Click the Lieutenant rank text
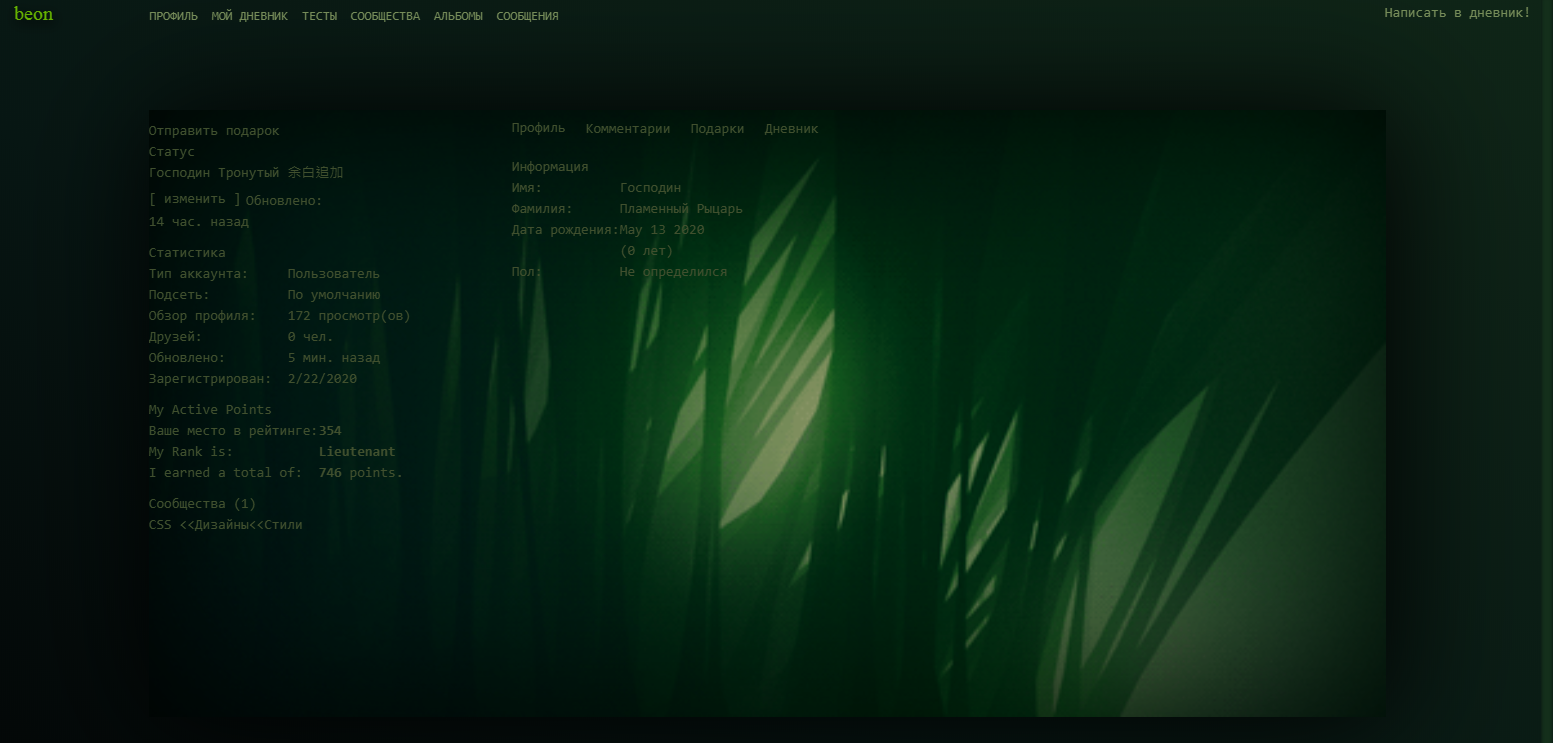The height and width of the screenshot is (743, 1553). coord(356,452)
